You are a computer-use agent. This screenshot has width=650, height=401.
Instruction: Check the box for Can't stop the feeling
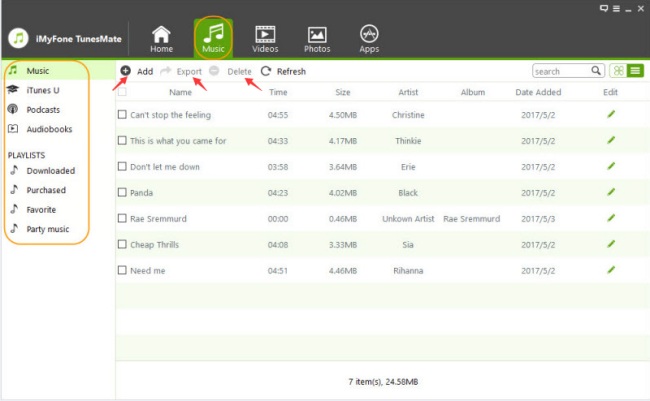[x=122, y=114]
